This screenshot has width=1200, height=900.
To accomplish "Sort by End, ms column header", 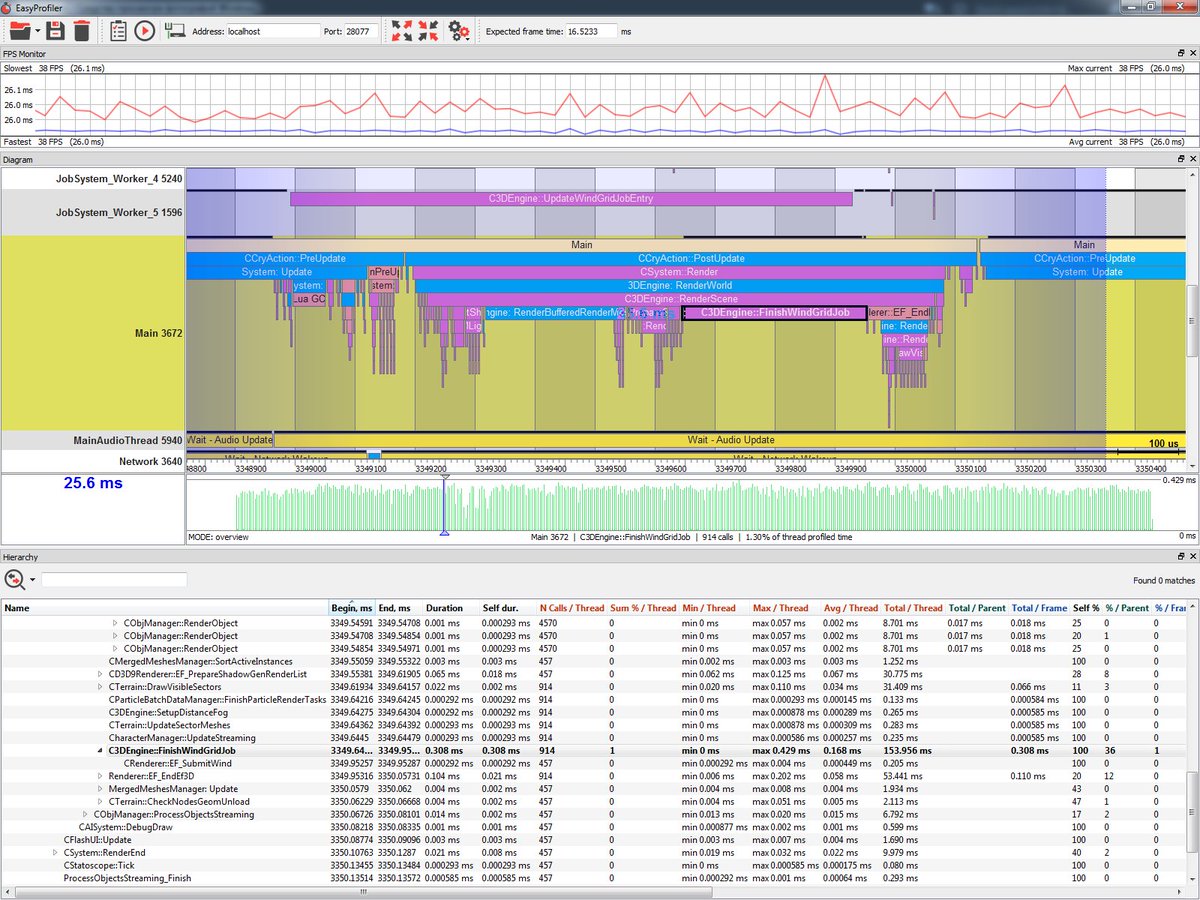I will [399, 608].
